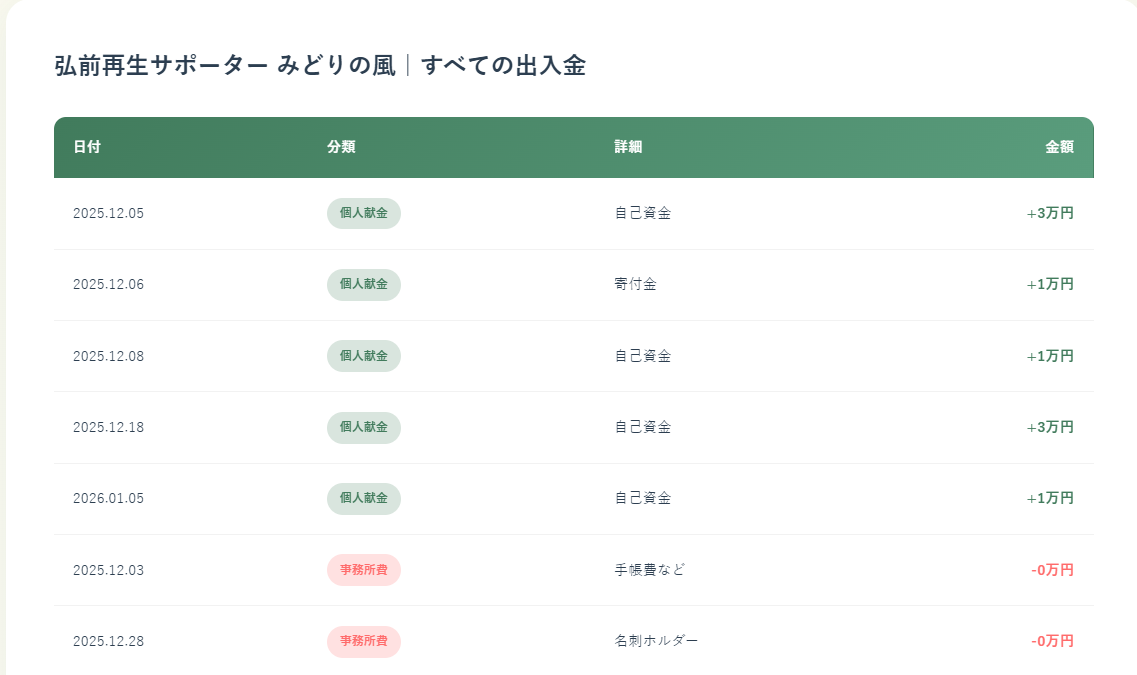1137x675 pixels.
Task: Select the 事務所費 badge on the 2025.12.03 row
Action: coord(363,570)
